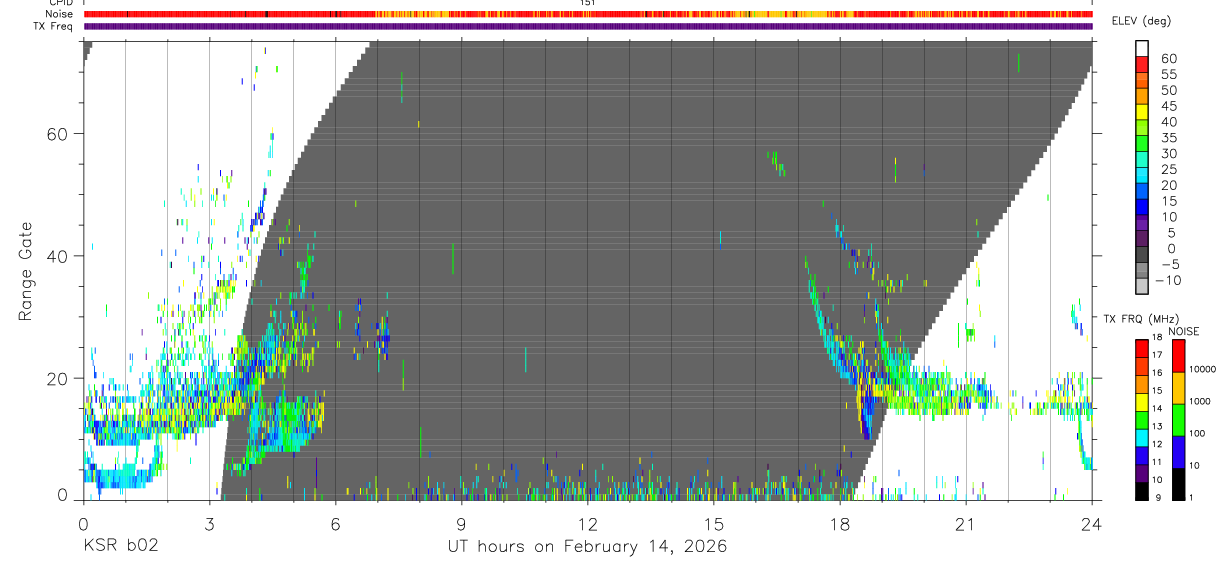Click the 1000 label on the NOISE color bar
1228x567 pixels.
coord(1198,401)
